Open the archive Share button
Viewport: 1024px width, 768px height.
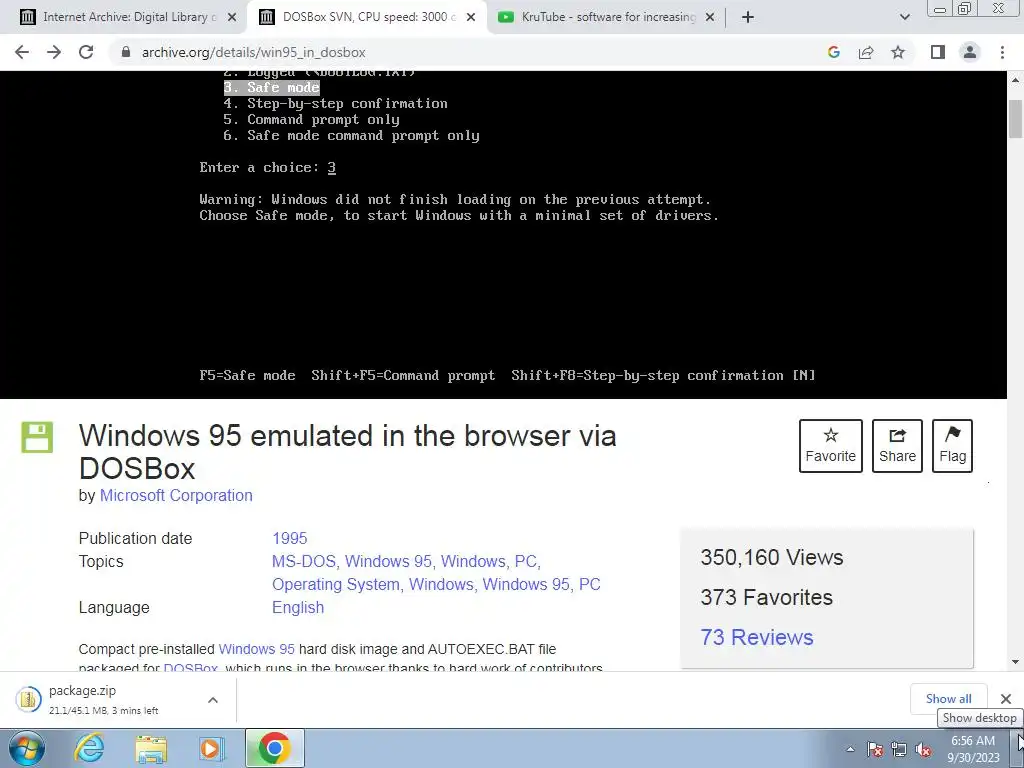(897, 445)
